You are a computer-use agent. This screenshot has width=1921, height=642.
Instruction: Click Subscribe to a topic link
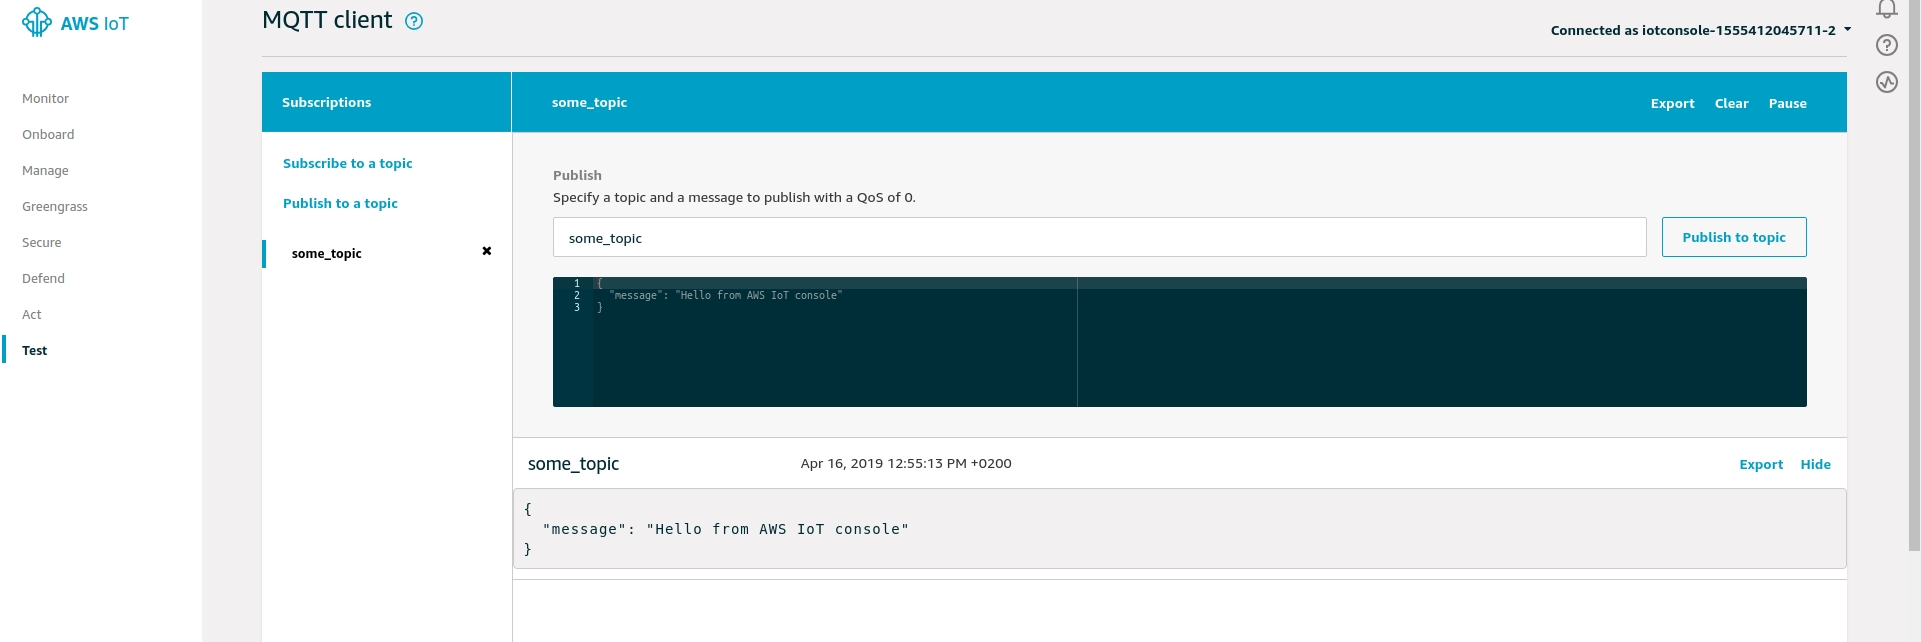coord(348,163)
